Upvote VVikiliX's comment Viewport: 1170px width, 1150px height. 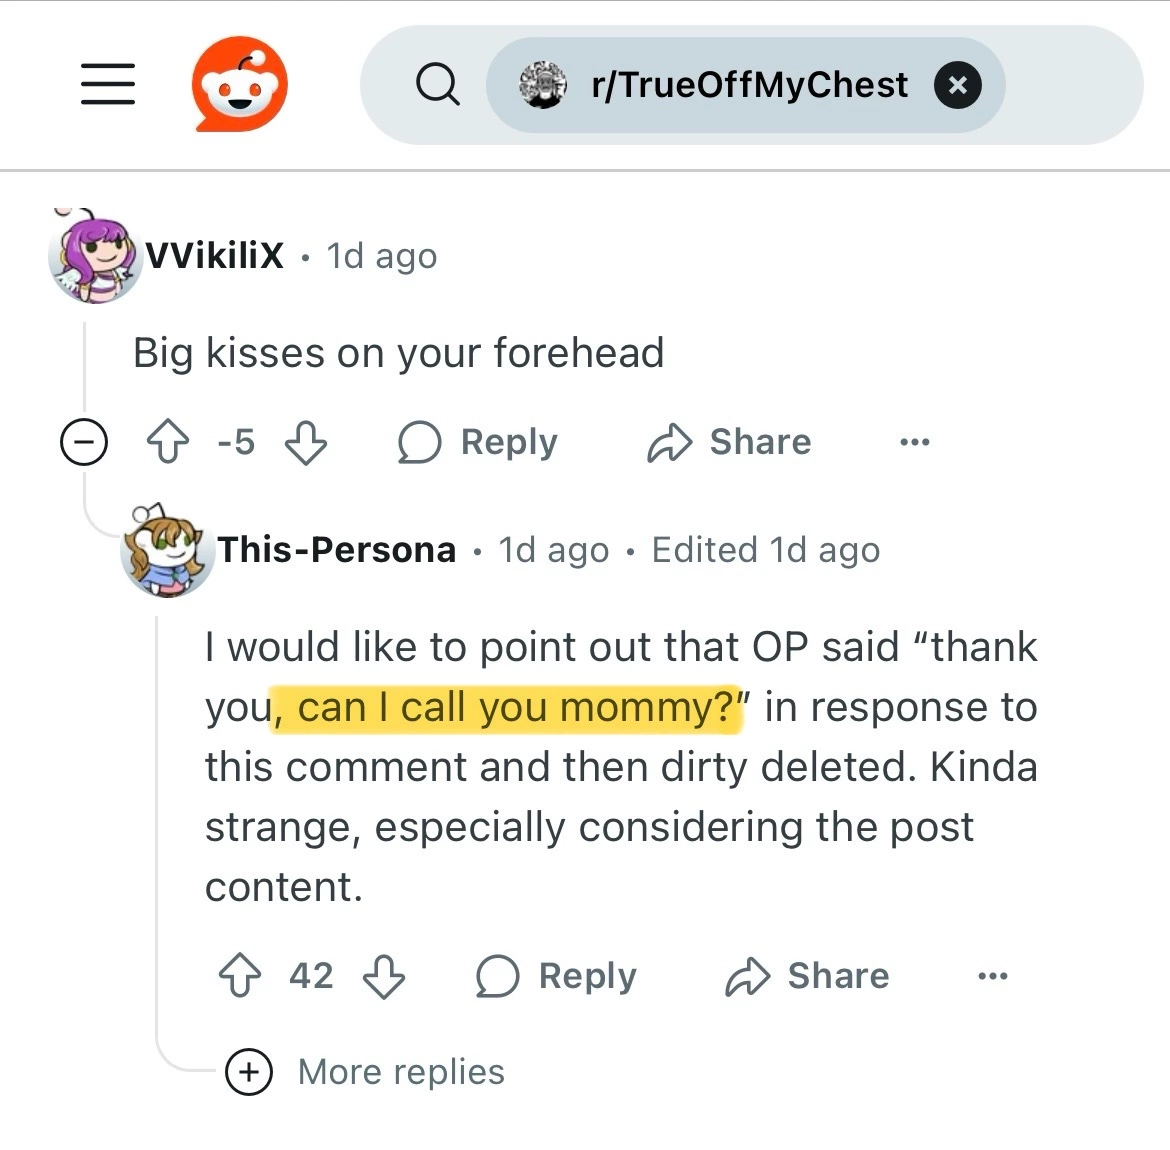coord(168,442)
